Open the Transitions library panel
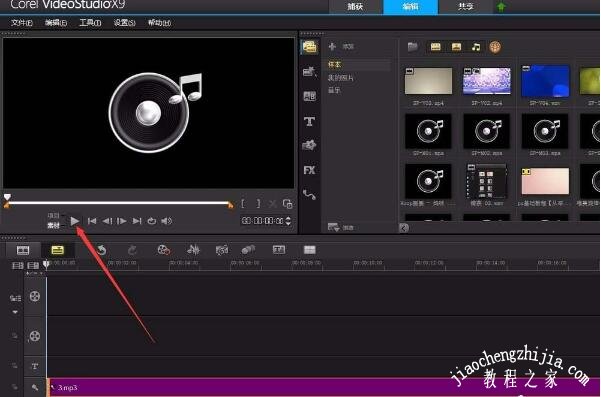The image size is (601, 397). (x=309, y=96)
